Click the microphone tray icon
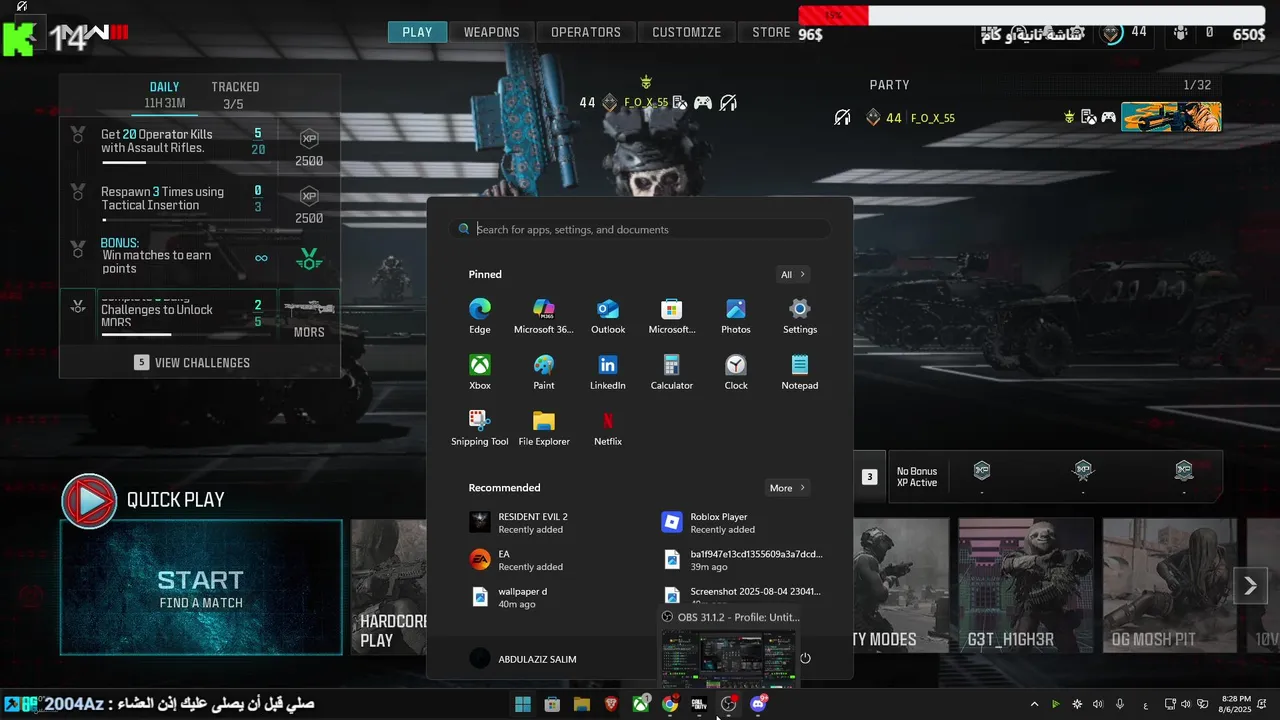Image resolution: width=1280 pixels, height=720 pixels. 1120,704
